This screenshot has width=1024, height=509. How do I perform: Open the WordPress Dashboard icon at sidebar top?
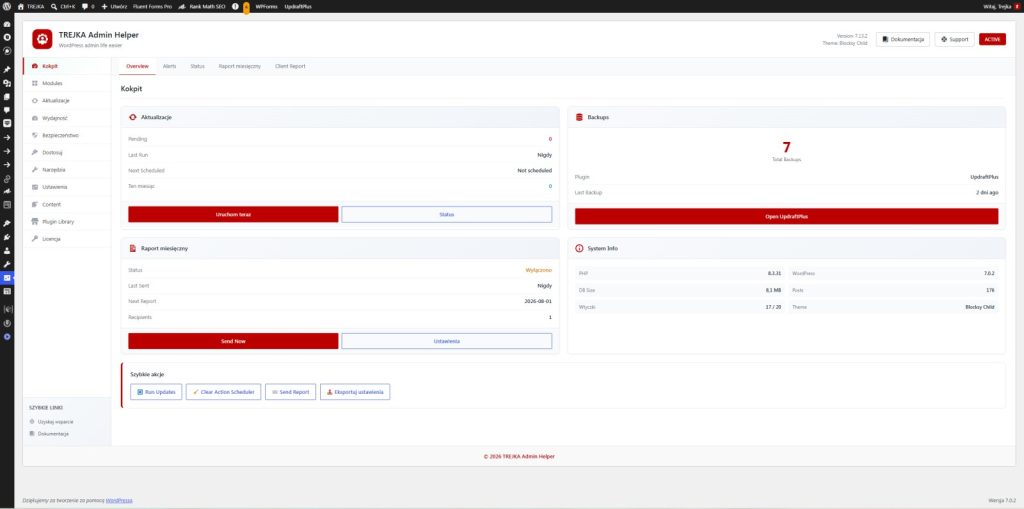pos(7,24)
